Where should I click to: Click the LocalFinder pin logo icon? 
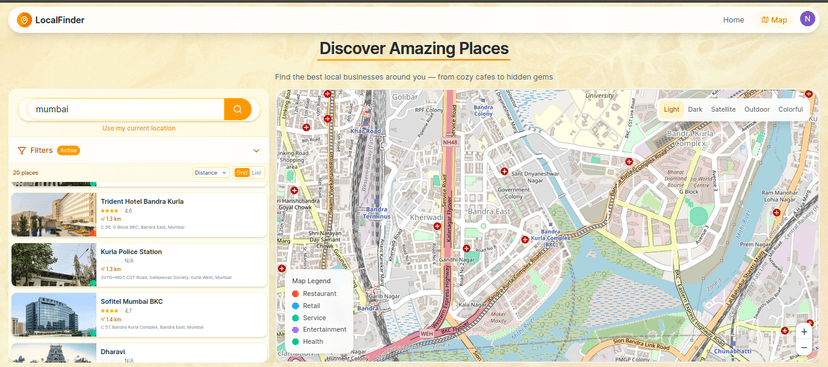pyautogui.click(x=24, y=20)
